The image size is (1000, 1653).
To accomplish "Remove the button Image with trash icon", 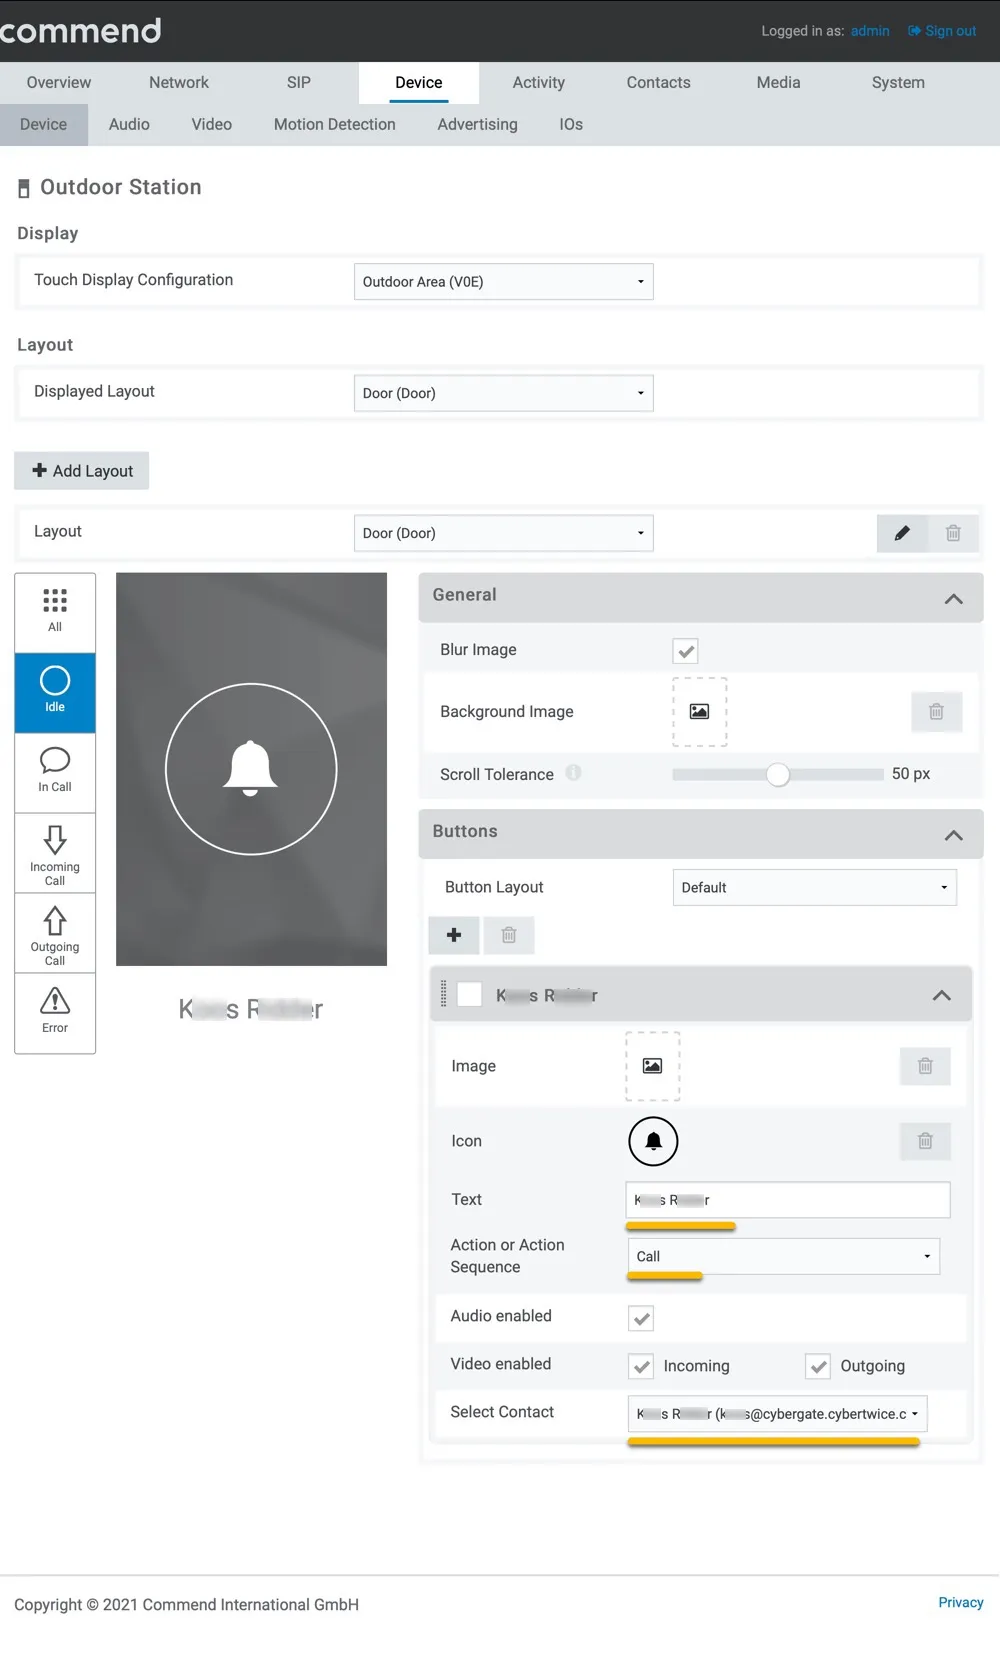I will (x=925, y=1066).
